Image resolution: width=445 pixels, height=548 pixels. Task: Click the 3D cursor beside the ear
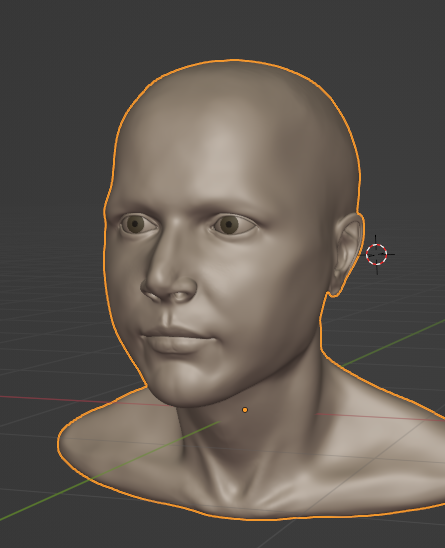[376, 254]
